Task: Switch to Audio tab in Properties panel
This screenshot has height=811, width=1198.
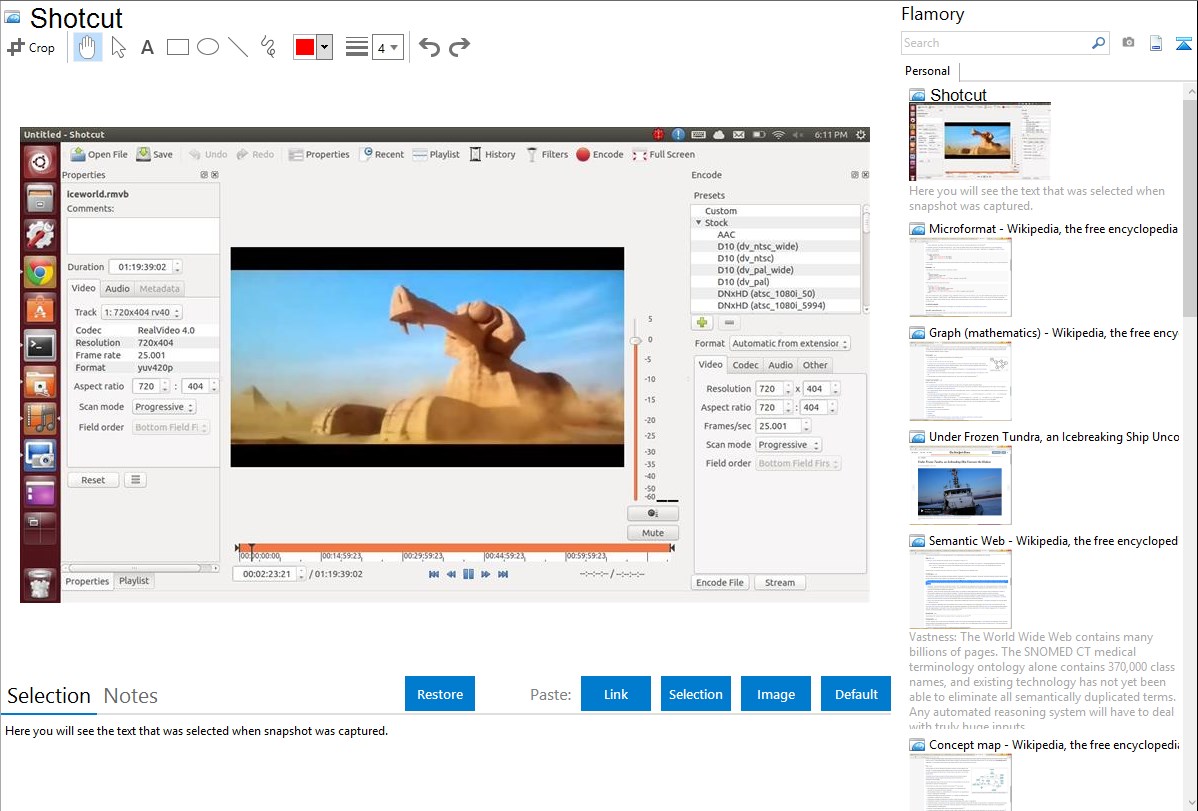Action: point(117,289)
